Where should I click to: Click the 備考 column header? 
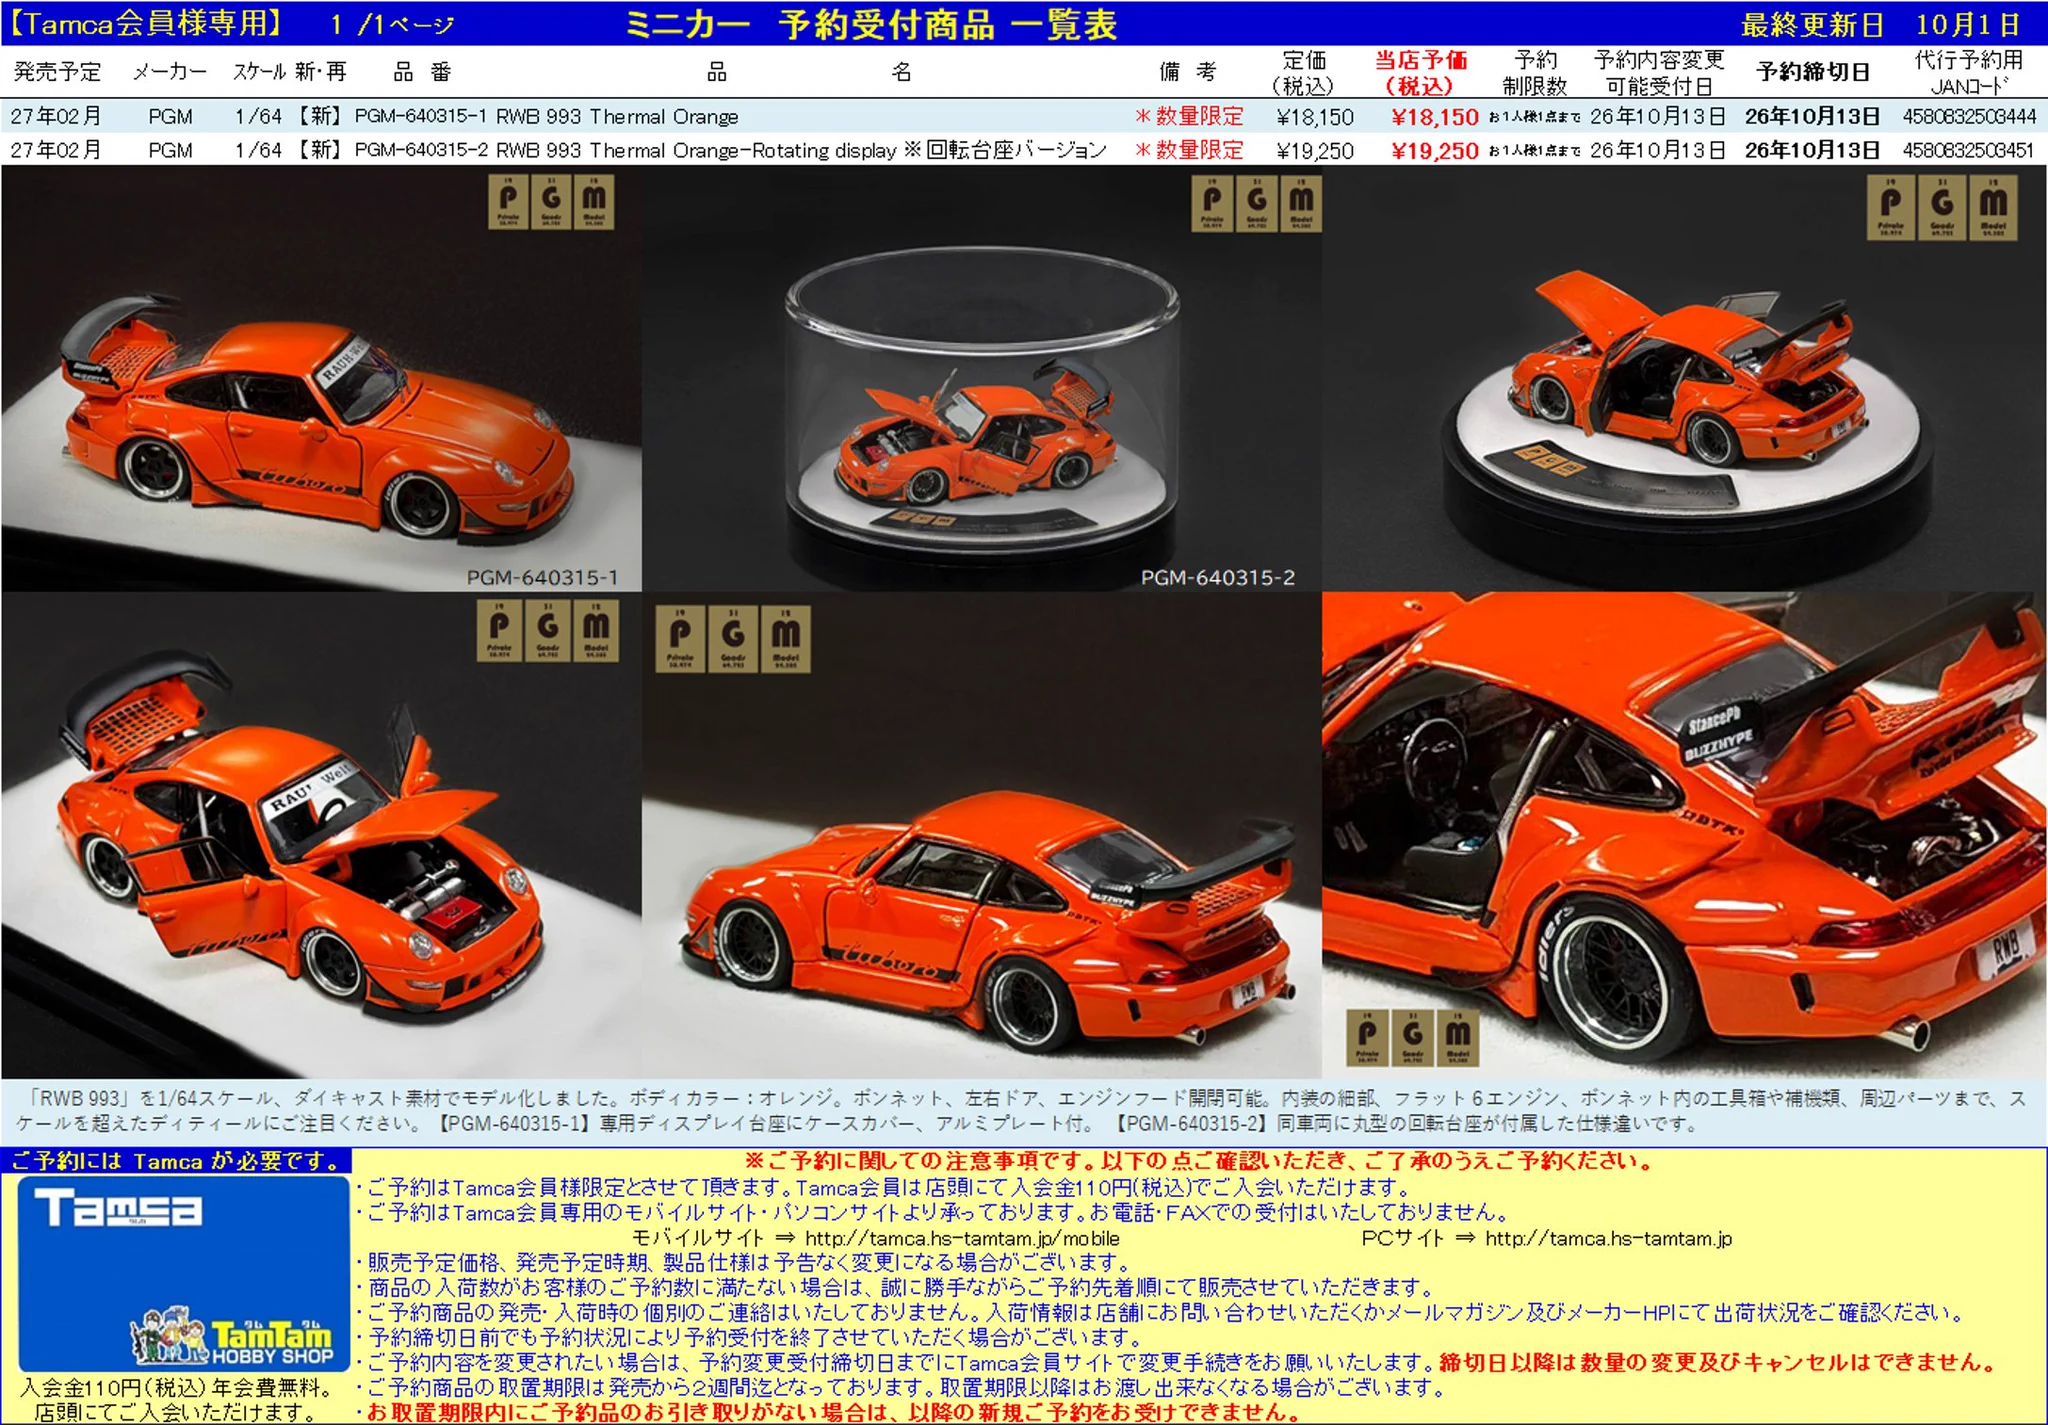click(x=1188, y=72)
